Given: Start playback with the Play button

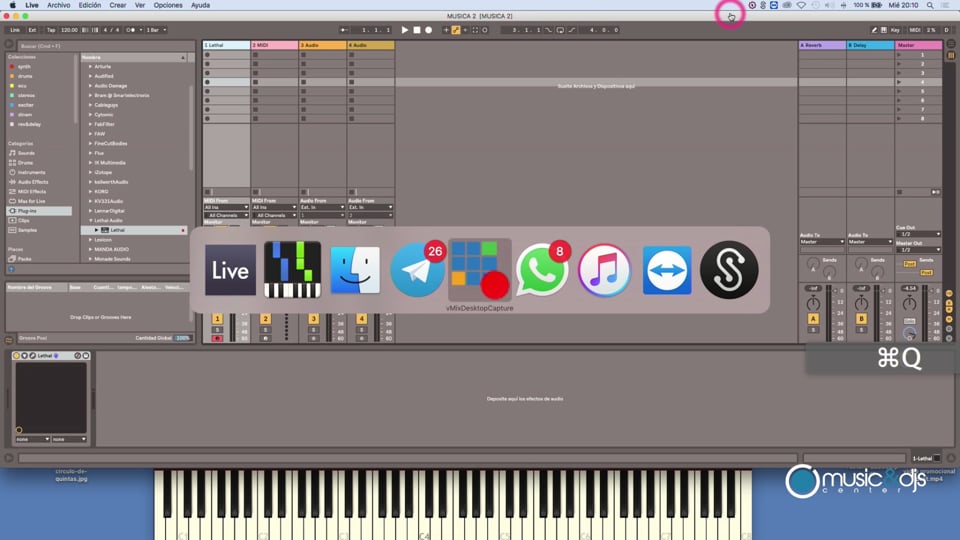Looking at the screenshot, I should (405, 30).
